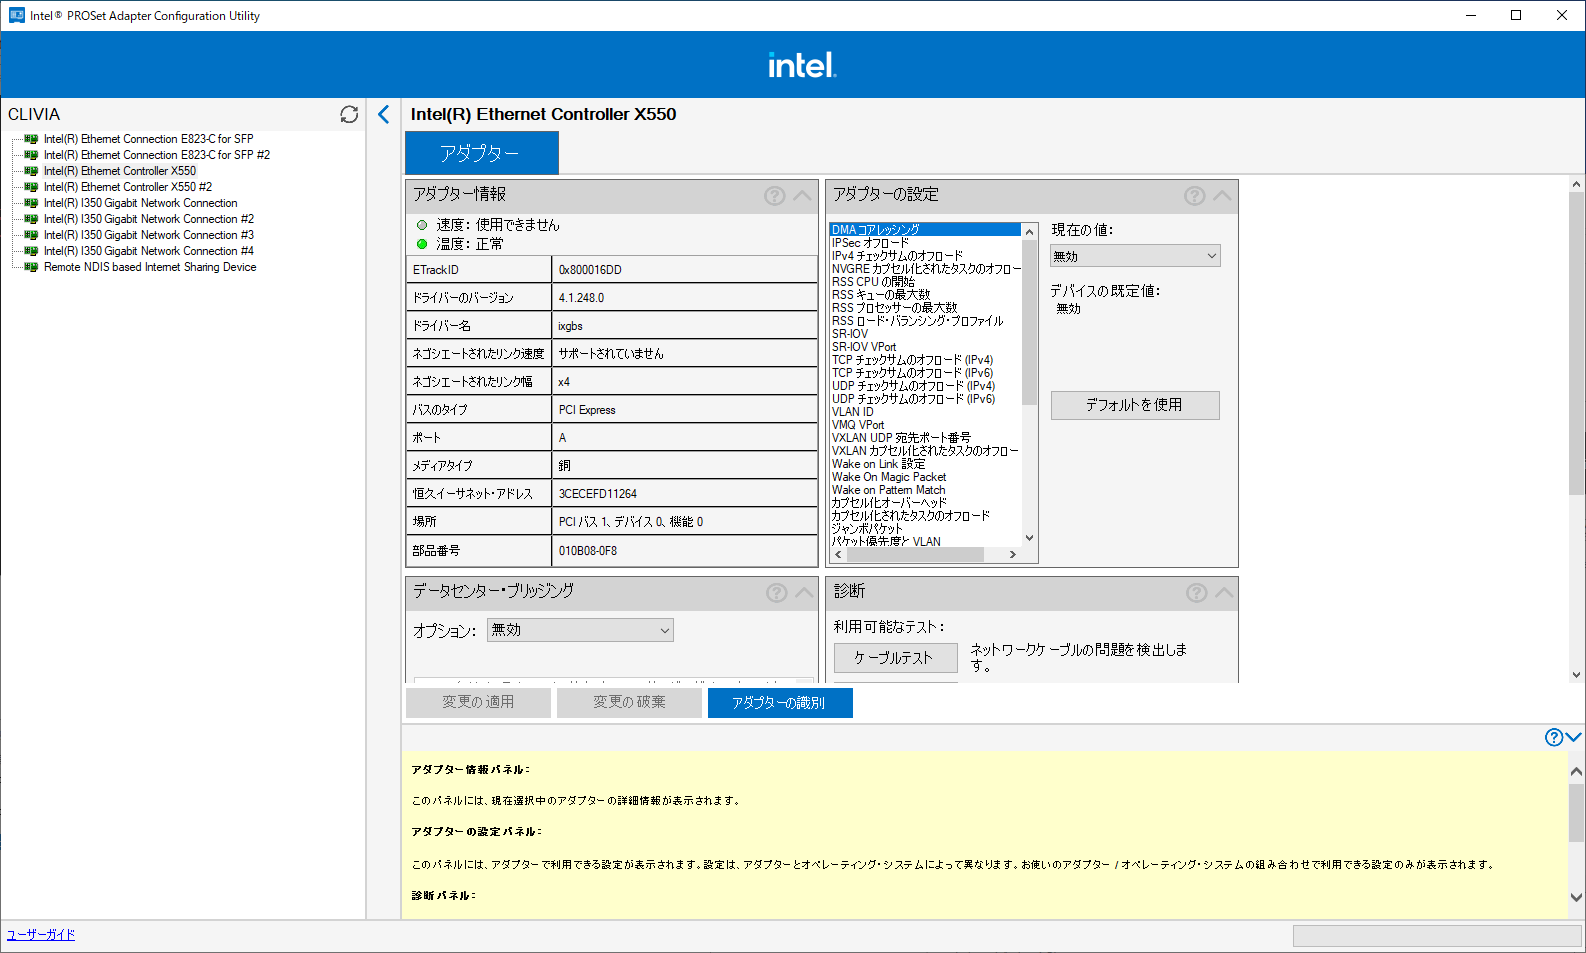This screenshot has width=1586, height=953.
Task: Click the 変更の破棄 button
Action: tap(629, 703)
